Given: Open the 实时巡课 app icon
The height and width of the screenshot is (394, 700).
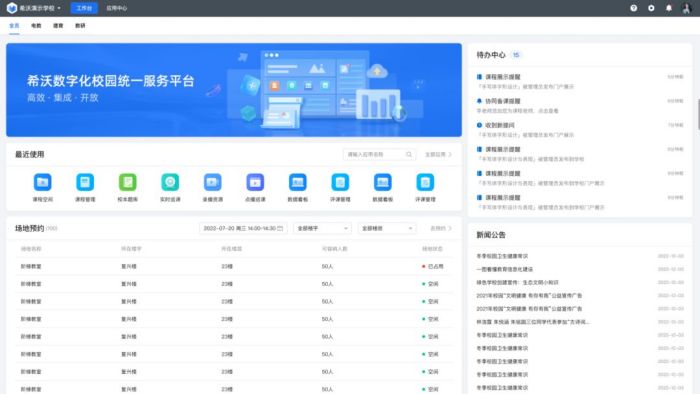Looking at the screenshot, I should [x=170, y=182].
